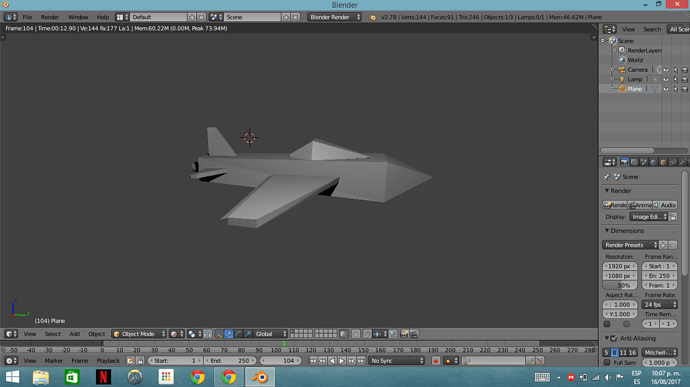Toggle visibility eye of Camera object

click(666, 70)
